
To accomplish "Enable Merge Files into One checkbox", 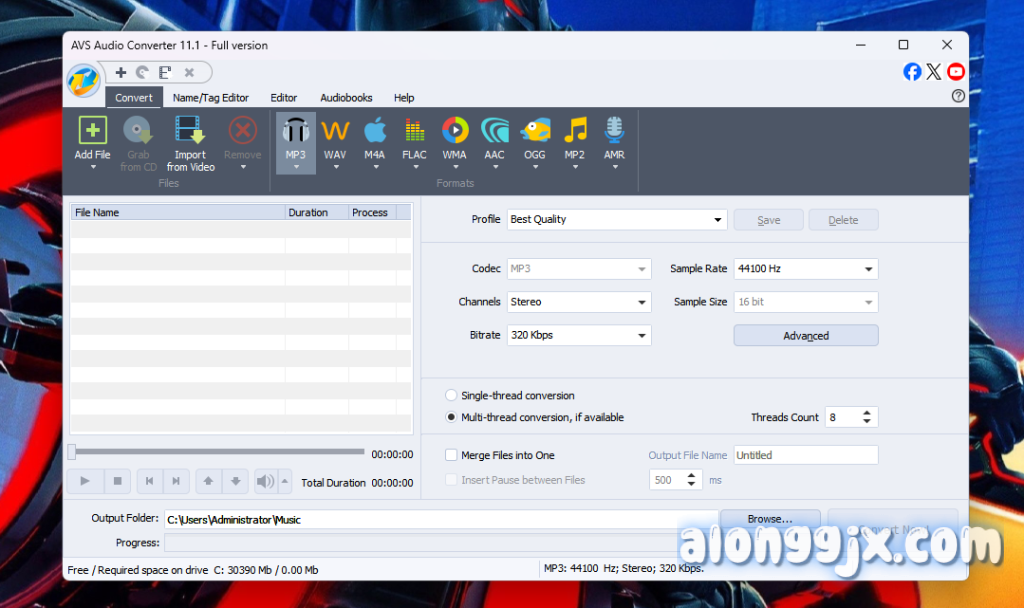I will 451,456.
